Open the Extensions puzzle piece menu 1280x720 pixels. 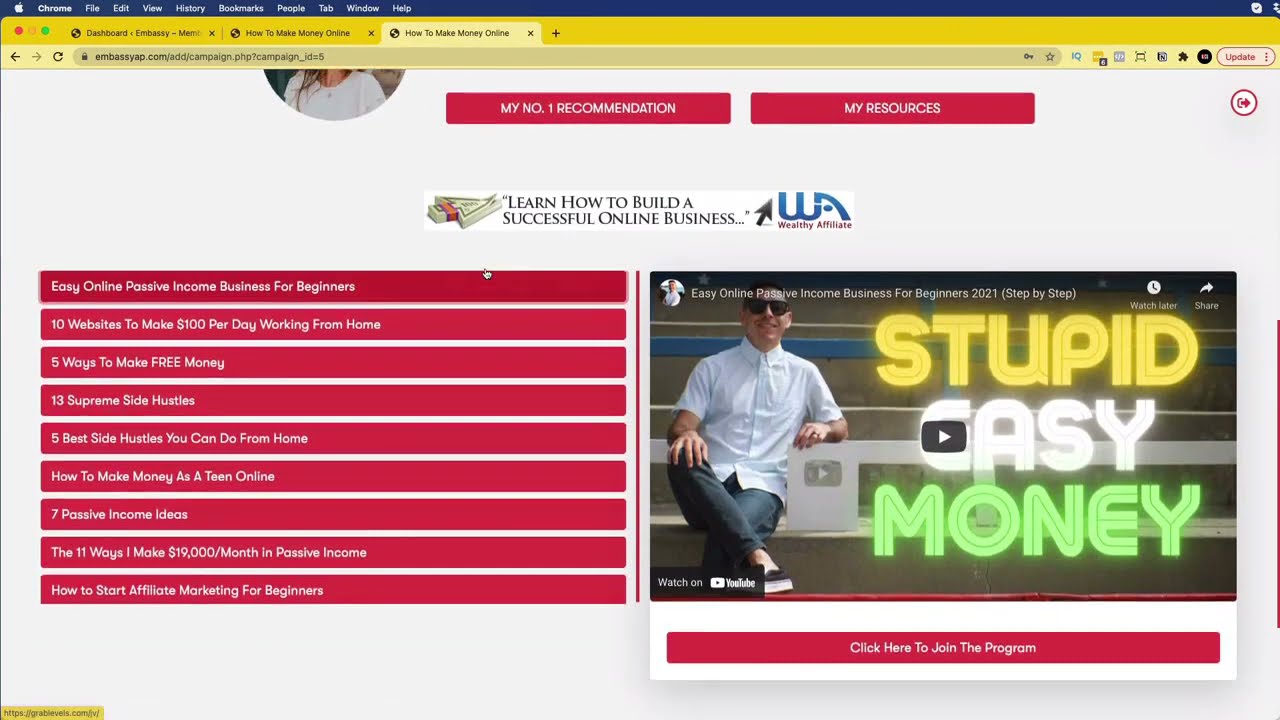(1183, 57)
